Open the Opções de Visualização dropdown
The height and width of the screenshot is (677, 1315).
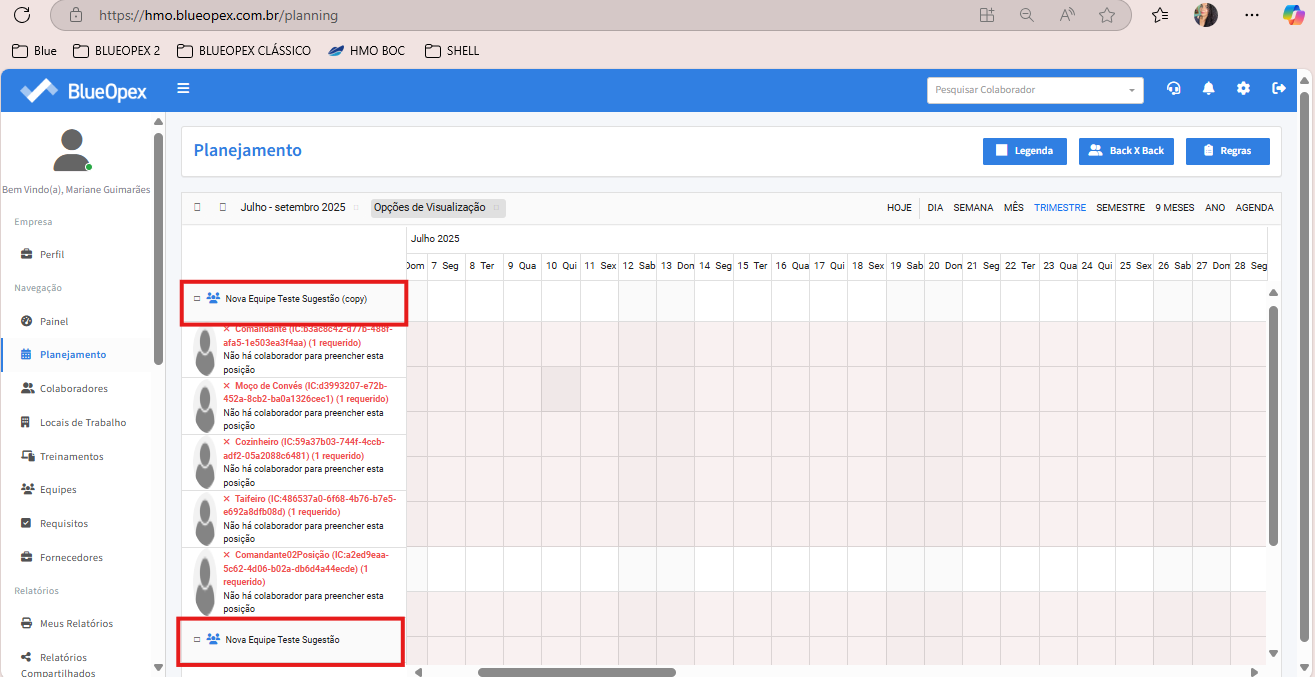tap(438, 208)
